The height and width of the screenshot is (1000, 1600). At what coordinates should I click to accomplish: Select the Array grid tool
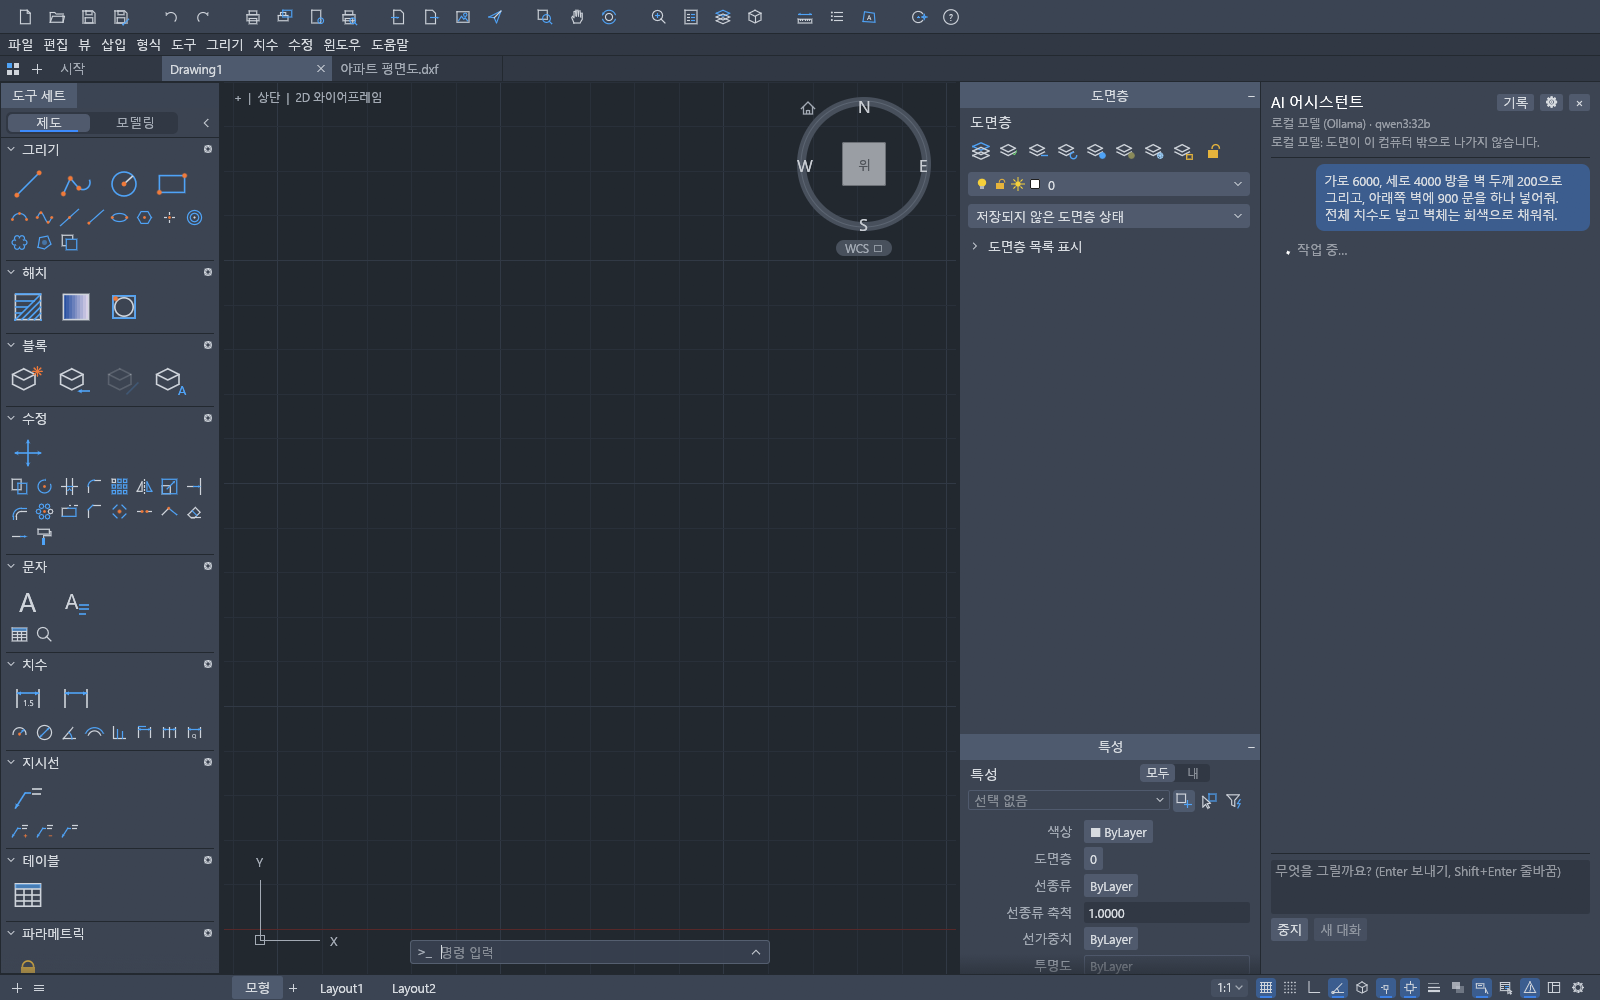(x=119, y=487)
